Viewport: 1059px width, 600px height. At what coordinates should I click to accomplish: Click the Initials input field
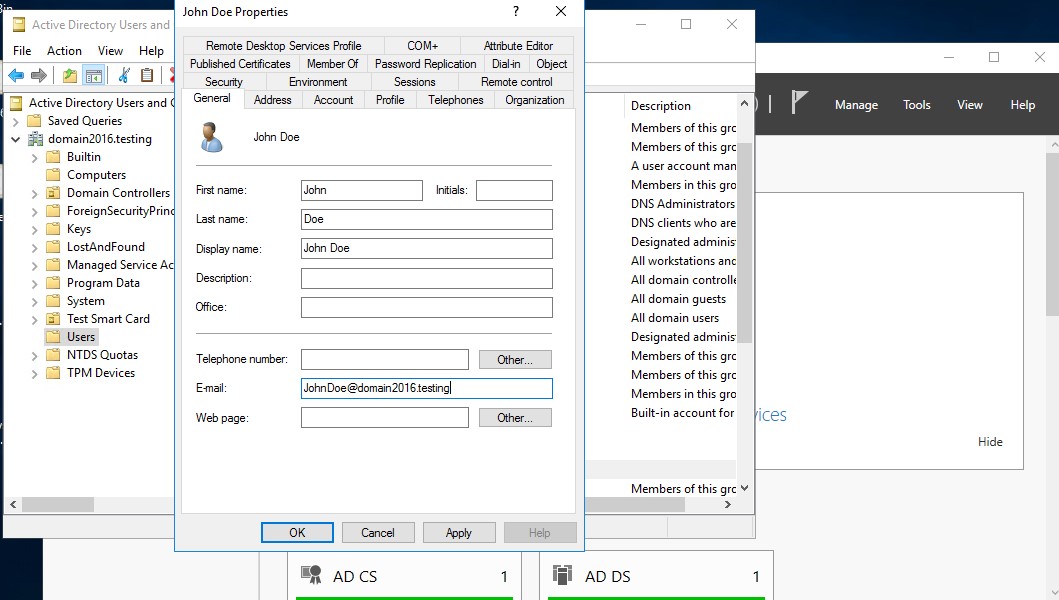(x=514, y=191)
